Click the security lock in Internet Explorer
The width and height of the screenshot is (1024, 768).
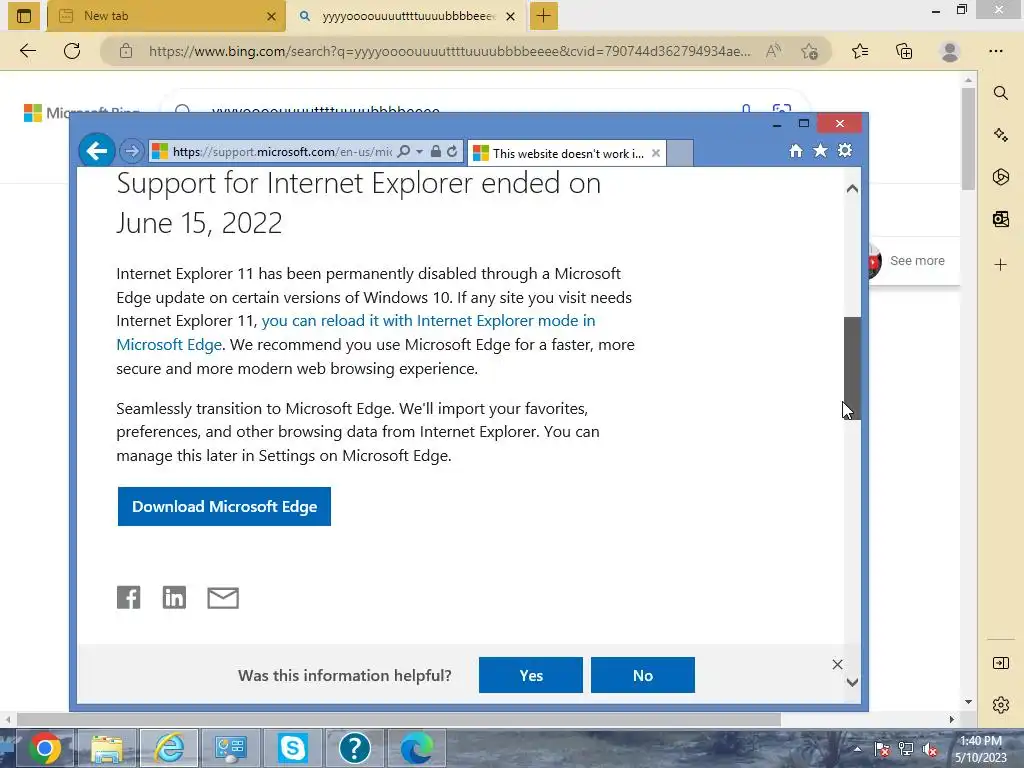(436, 152)
